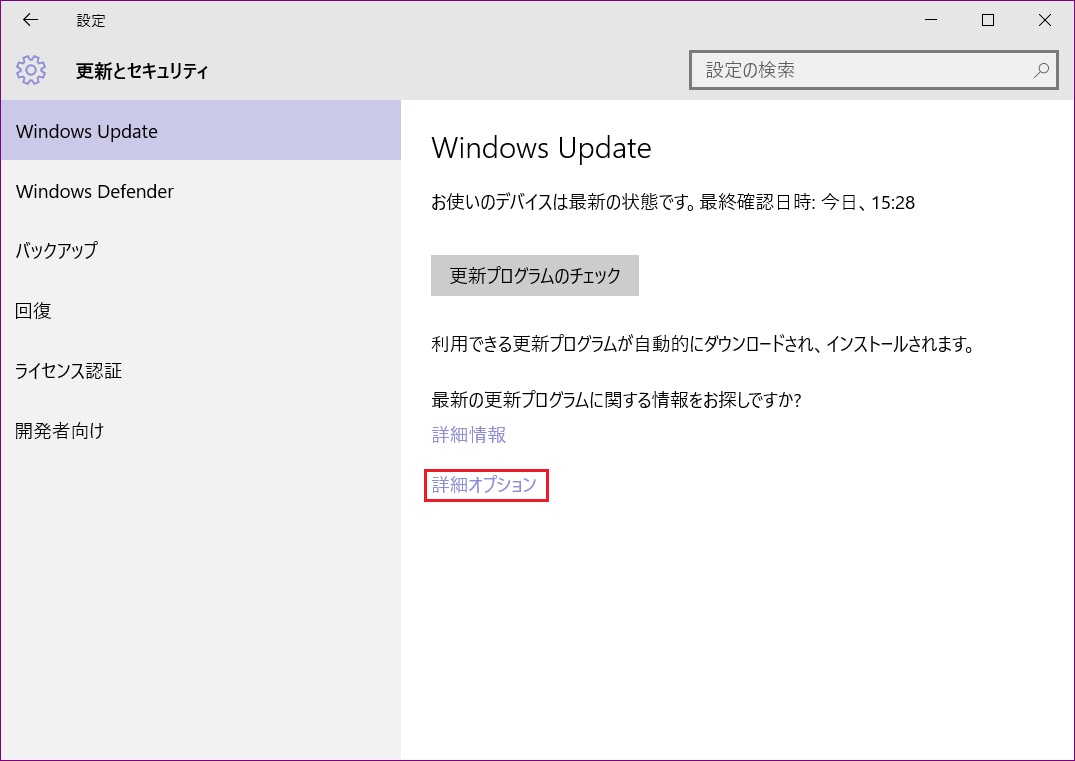The height and width of the screenshot is (761, 1075).
Task: Click the 自動的にダウンロード description text
Action: tap(703, 343)
